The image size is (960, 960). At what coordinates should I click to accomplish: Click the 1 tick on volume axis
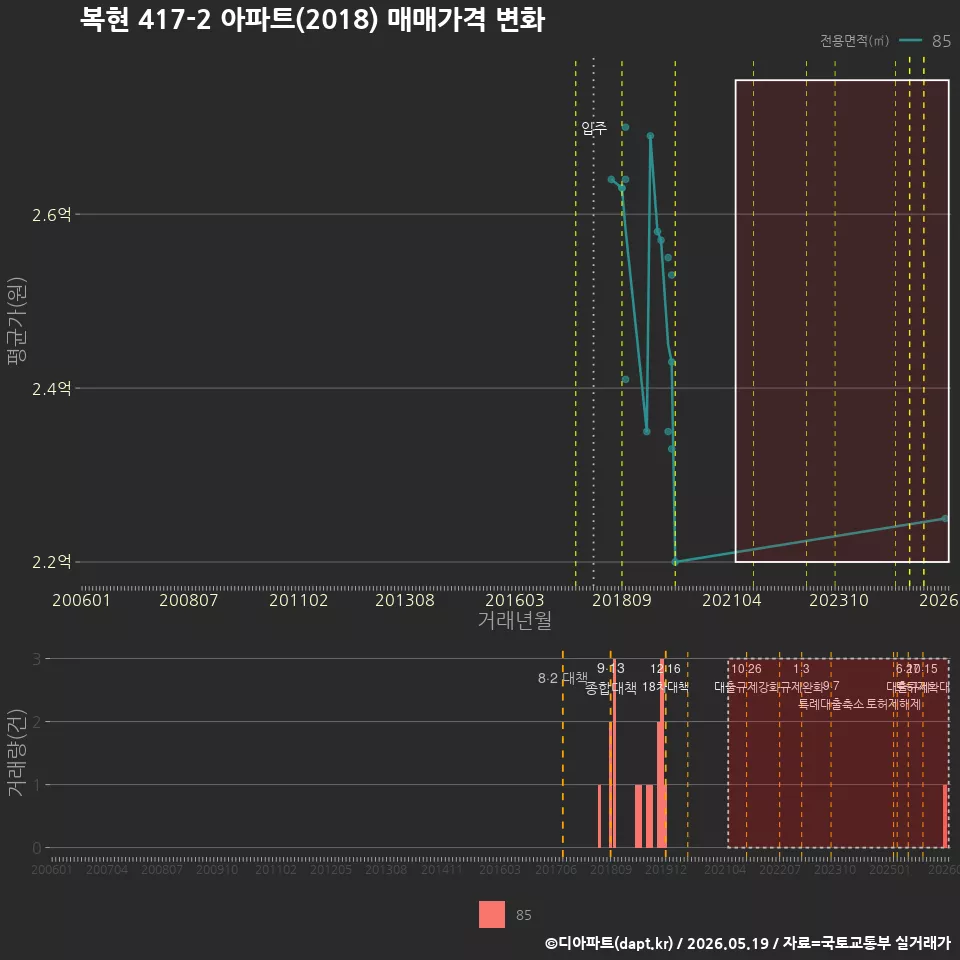tap(37, 785)
